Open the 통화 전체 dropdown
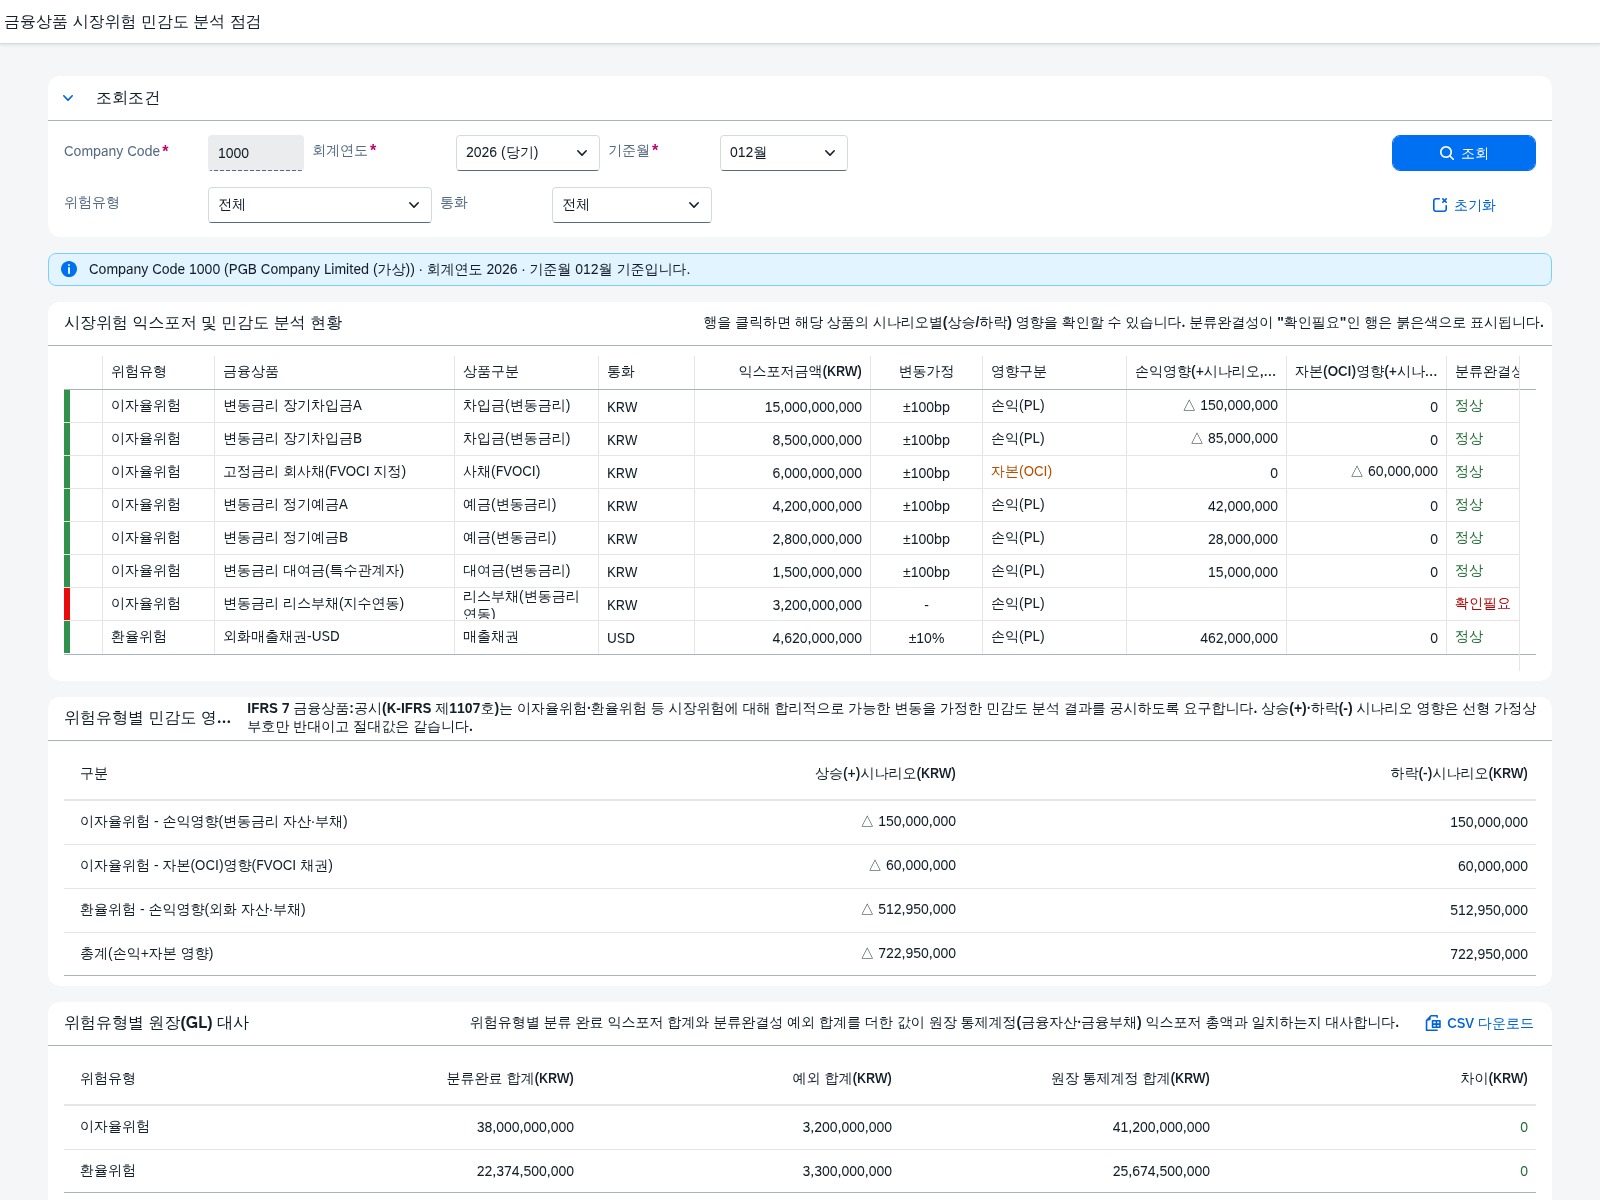This screenshot has height=1200, width=1600. click(632, 205)
